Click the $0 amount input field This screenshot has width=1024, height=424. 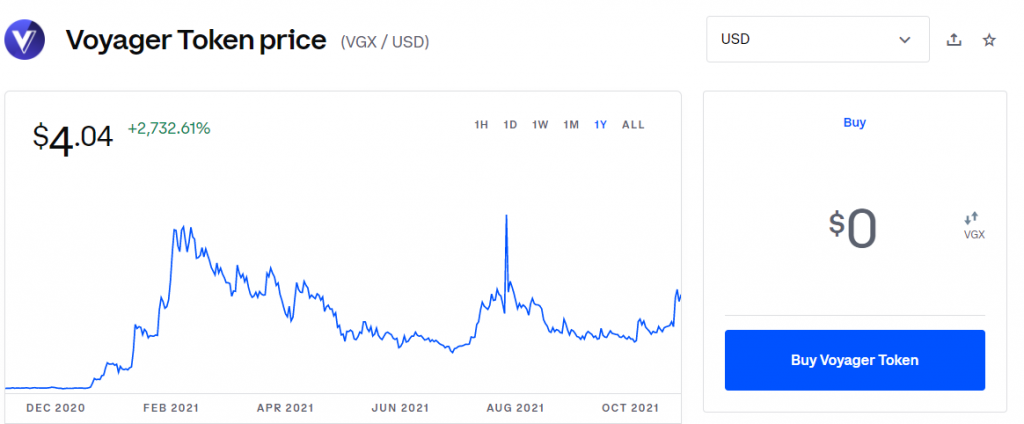click(852, 230)
